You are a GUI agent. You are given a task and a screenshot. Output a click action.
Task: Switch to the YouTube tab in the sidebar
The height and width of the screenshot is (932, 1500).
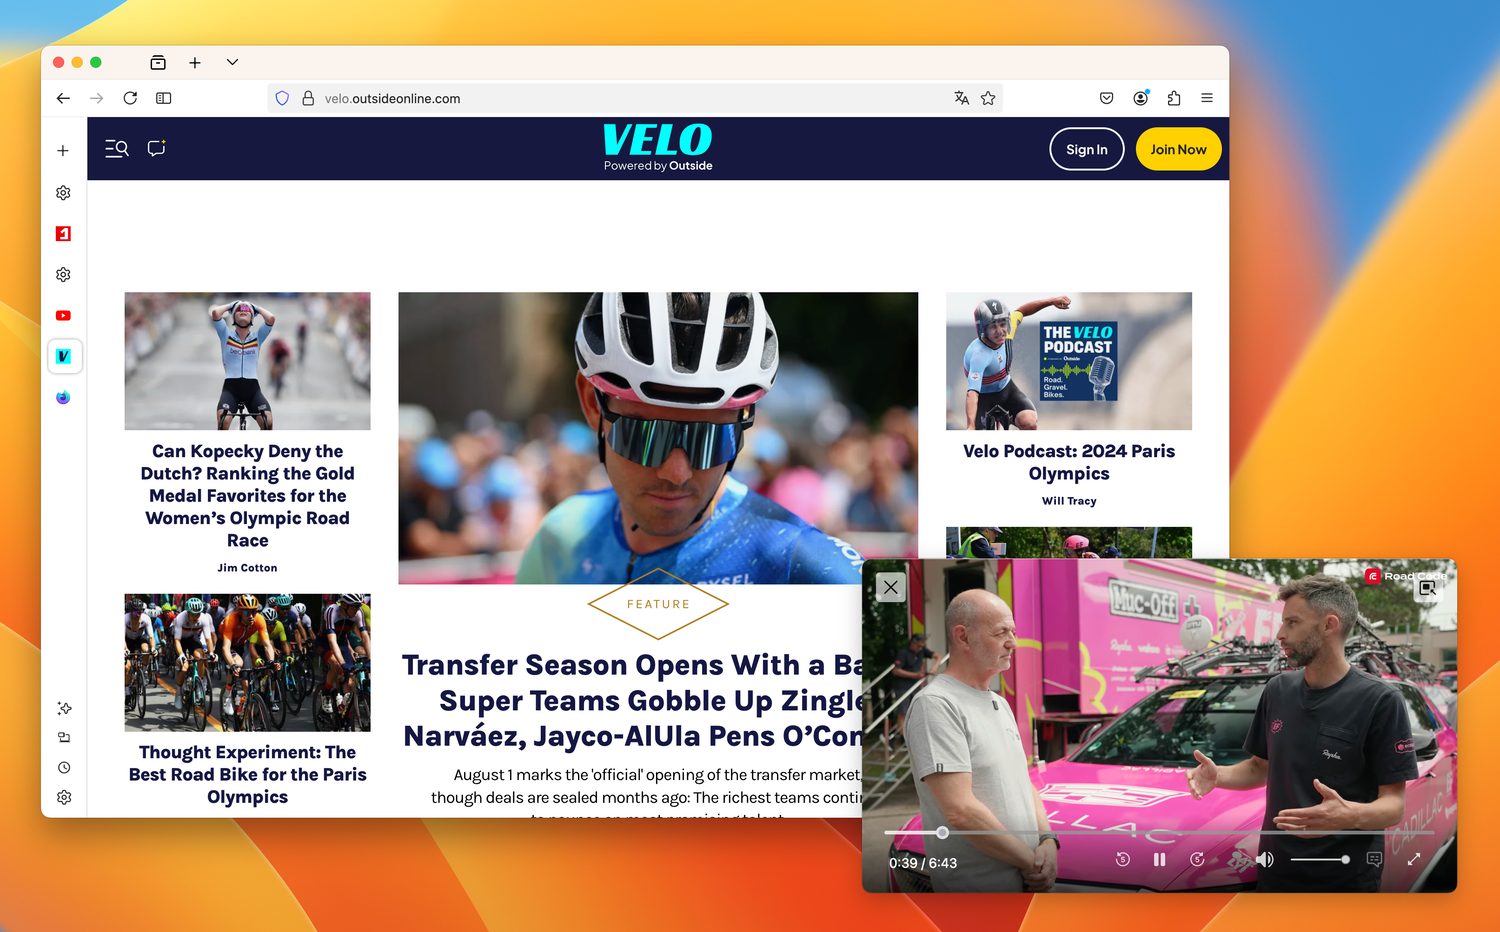coord(63,315)
